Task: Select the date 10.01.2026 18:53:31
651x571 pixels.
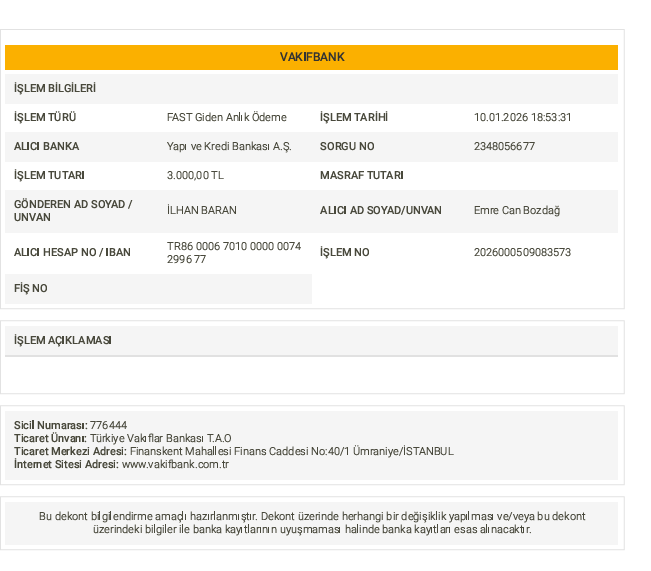Action: pos(523,117)
